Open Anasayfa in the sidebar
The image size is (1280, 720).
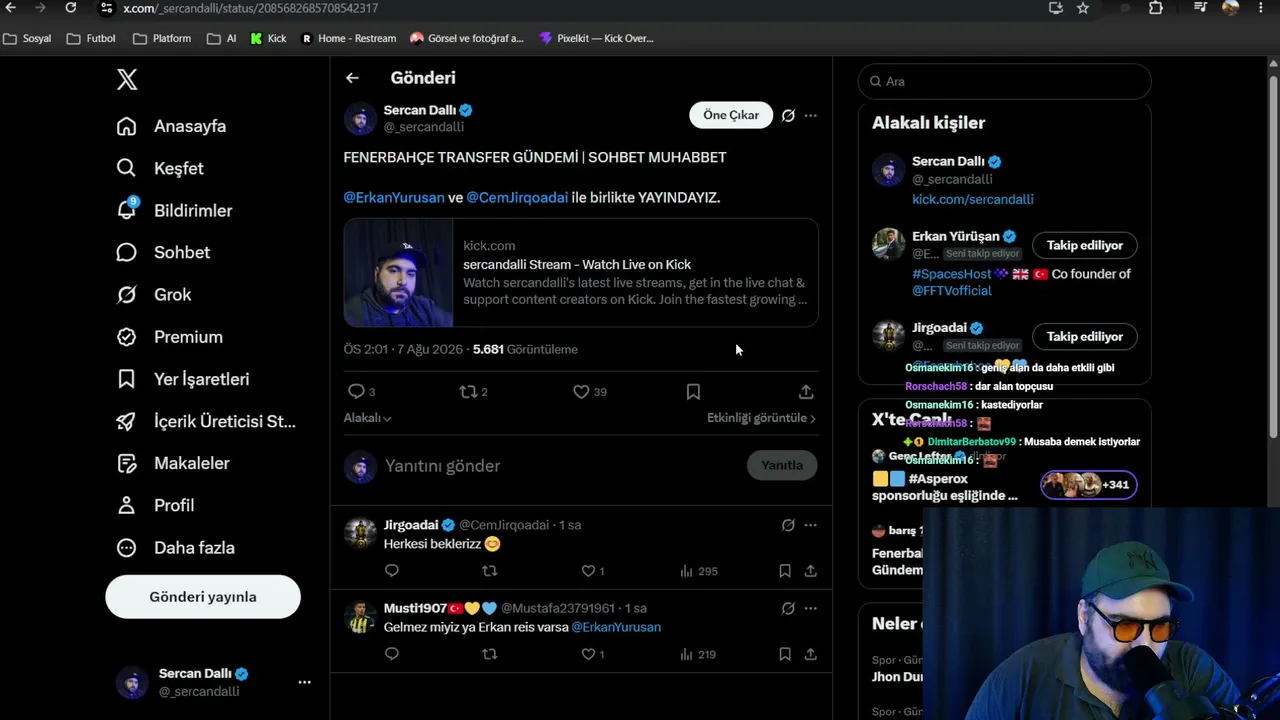click(x=171, y=126)
